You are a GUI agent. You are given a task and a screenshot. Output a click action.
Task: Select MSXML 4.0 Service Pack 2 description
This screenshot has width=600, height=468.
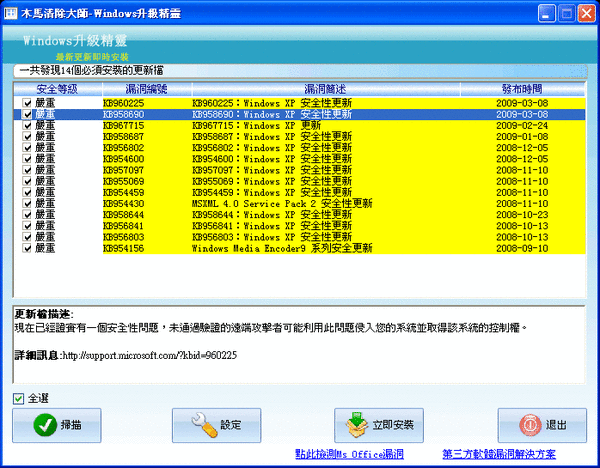tap(282, 203)
